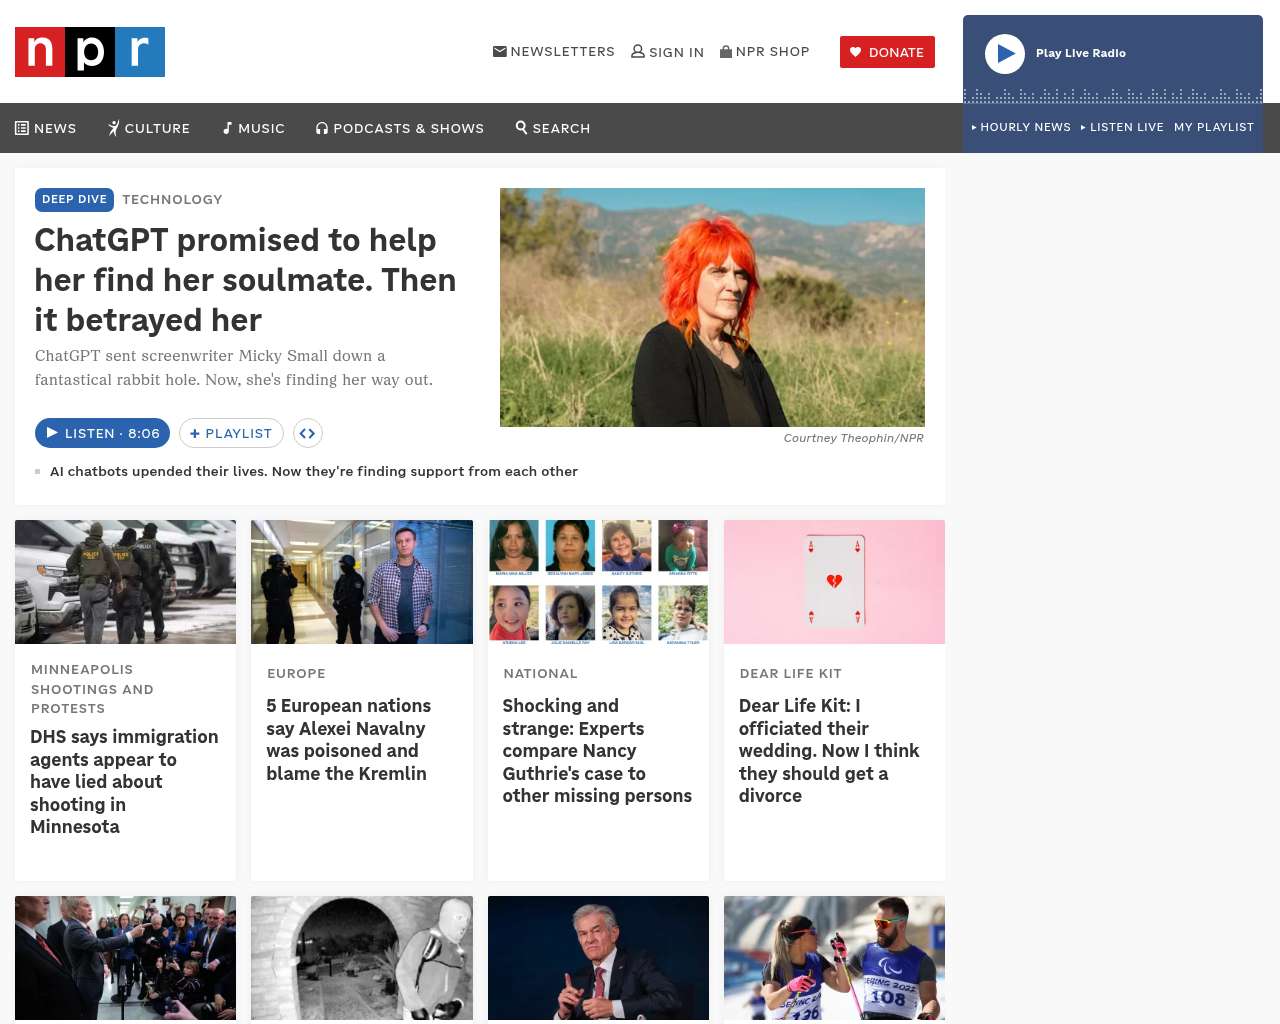Click the Deep Dive badge

point(74,199)
